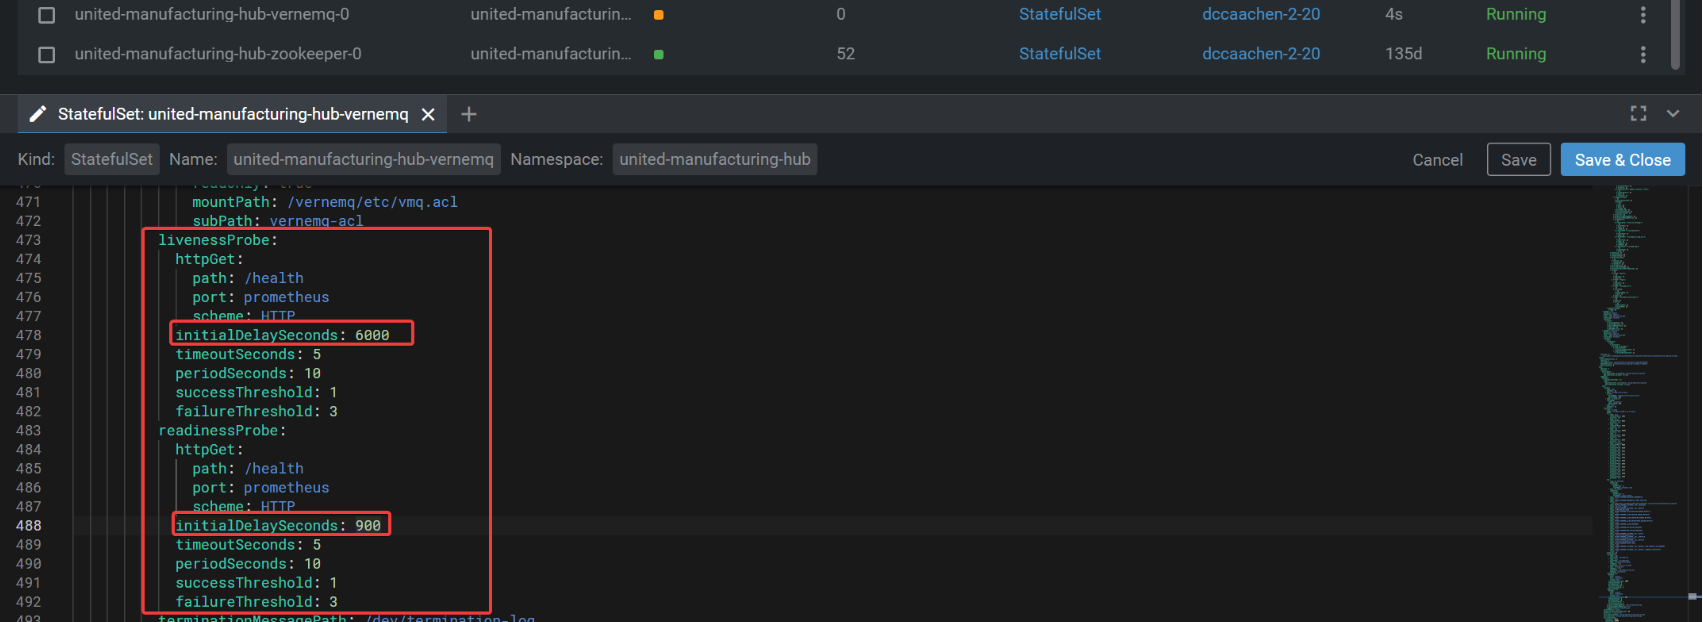Click the Save button
Image resolution: width=1703 pixels, height=622 pixels.
(x=1518, y=160)
